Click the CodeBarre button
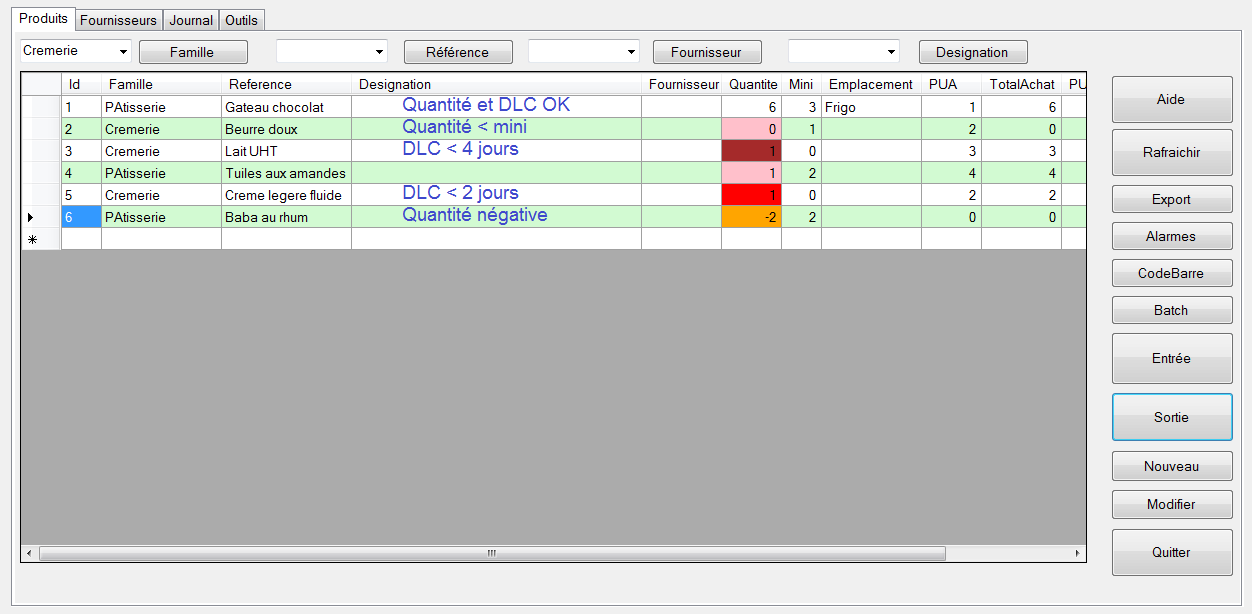 [x=1172, y=273]
